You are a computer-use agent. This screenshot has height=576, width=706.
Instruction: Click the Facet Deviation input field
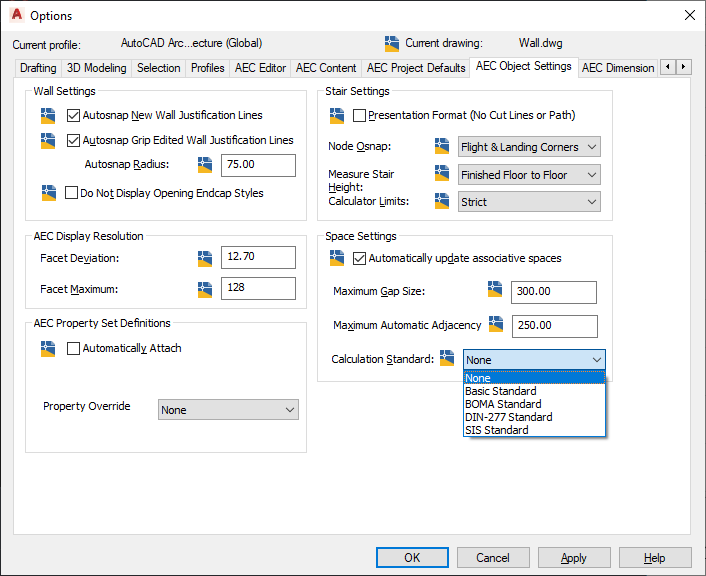(258, 257)
